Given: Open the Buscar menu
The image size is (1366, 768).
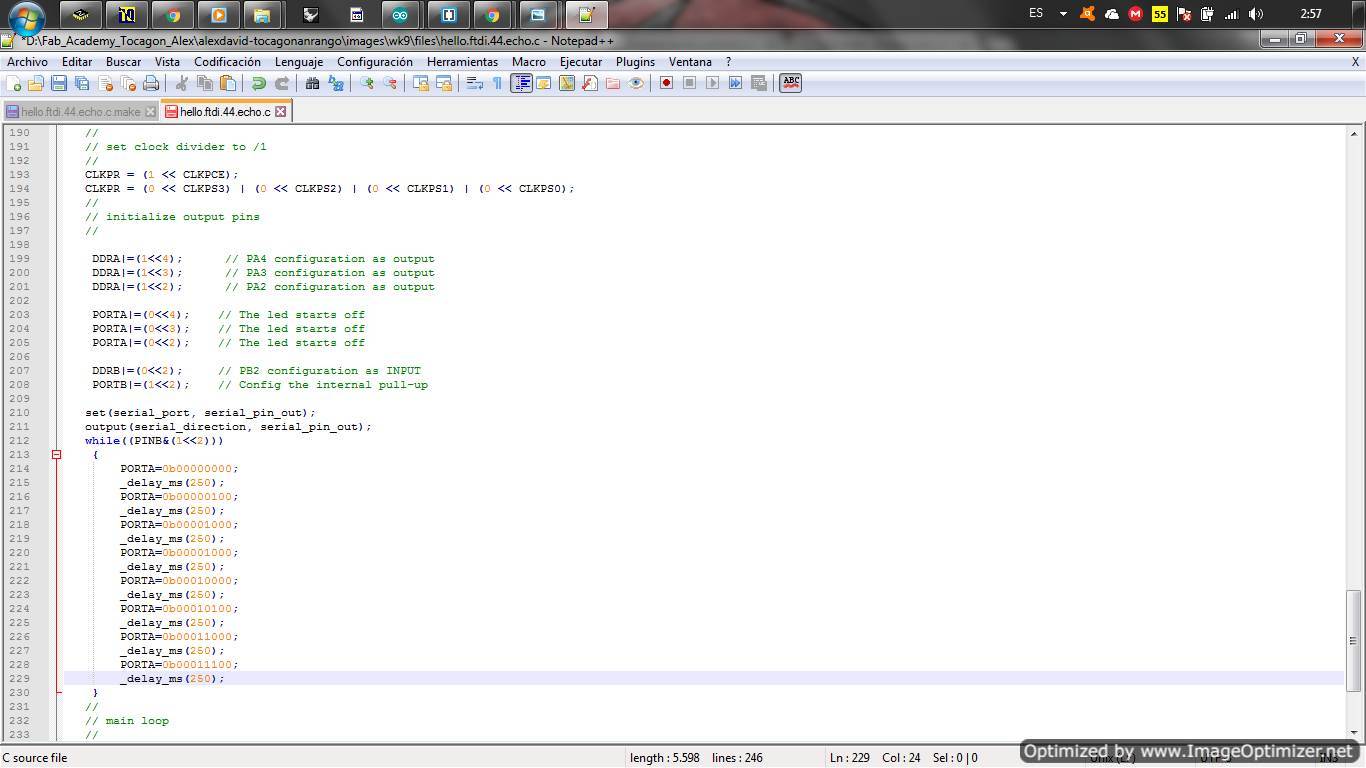Looking at the screenshot, I should tap(123, 62).
